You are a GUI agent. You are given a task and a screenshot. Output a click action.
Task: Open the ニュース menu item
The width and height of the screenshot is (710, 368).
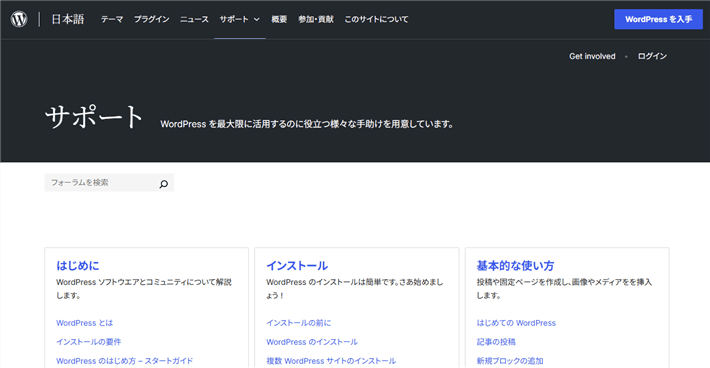194,19
